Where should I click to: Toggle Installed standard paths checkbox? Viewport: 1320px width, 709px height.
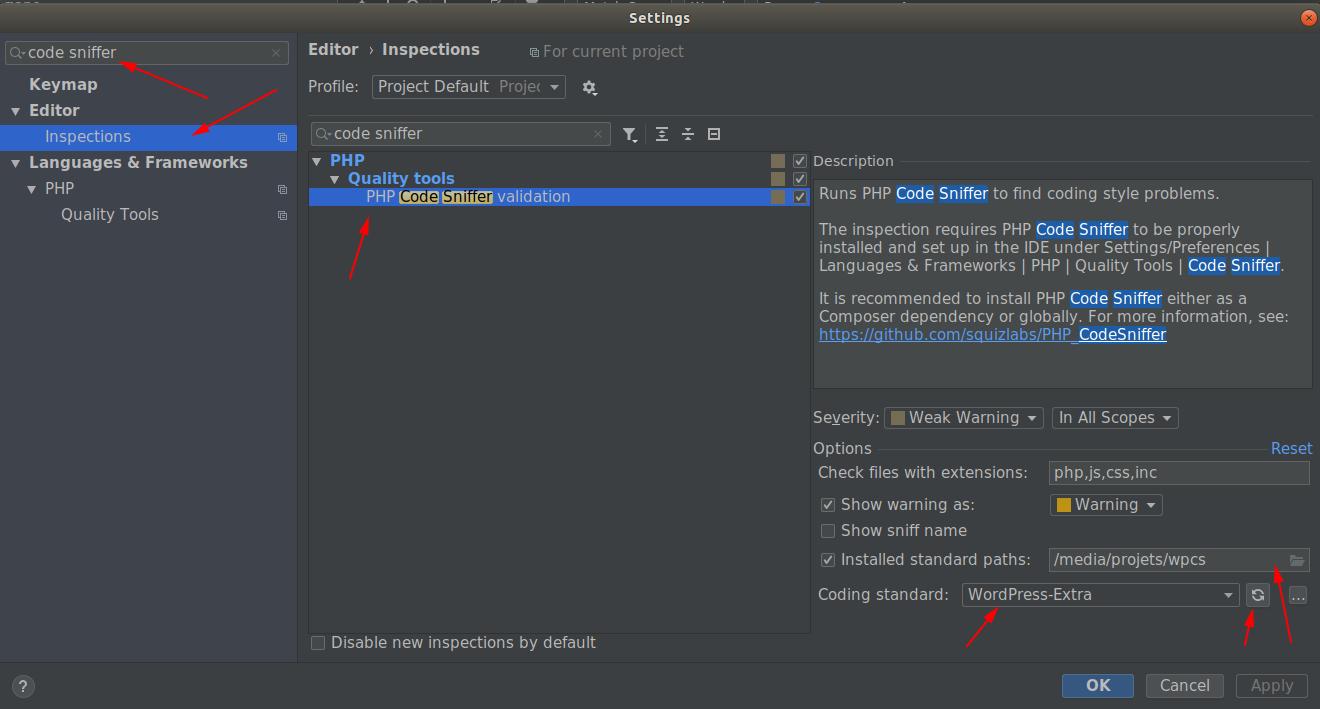tap(828, 560)
